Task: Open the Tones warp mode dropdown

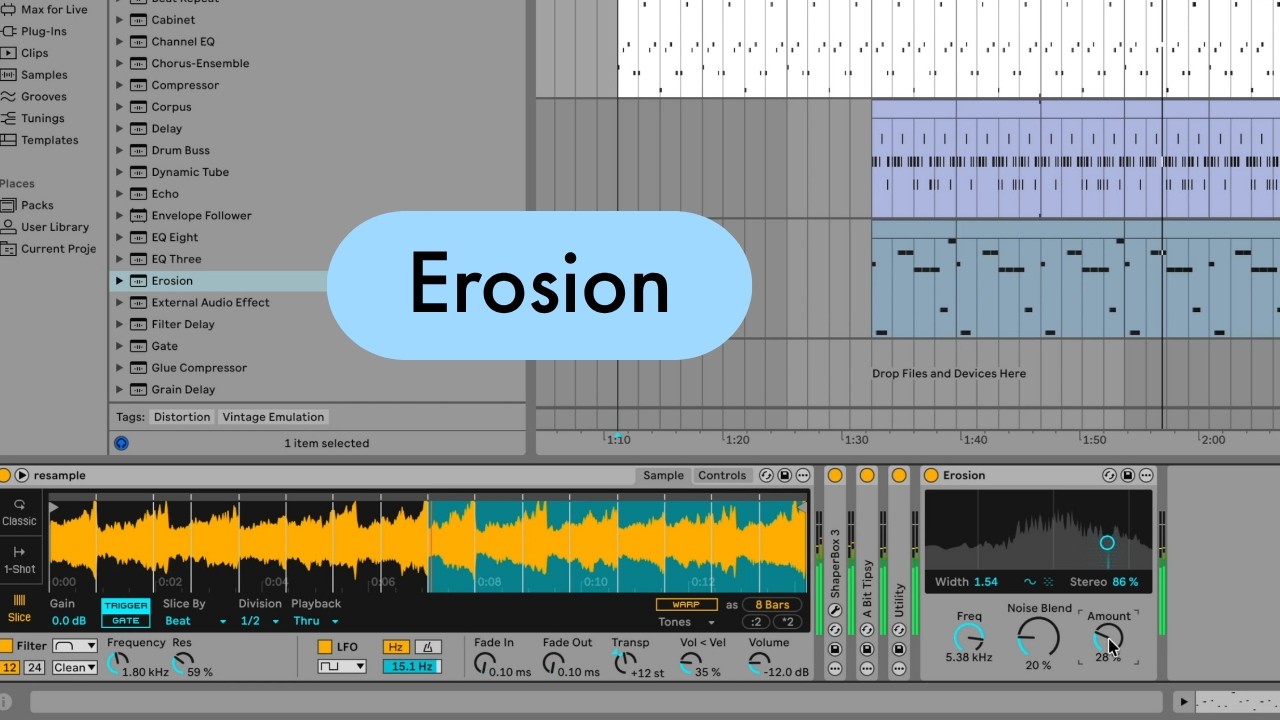Action: click(686, 622)
